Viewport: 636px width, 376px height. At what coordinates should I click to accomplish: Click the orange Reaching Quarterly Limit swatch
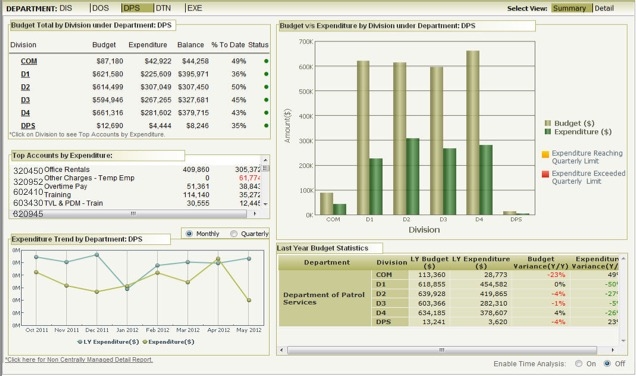(x=546, y=154)
